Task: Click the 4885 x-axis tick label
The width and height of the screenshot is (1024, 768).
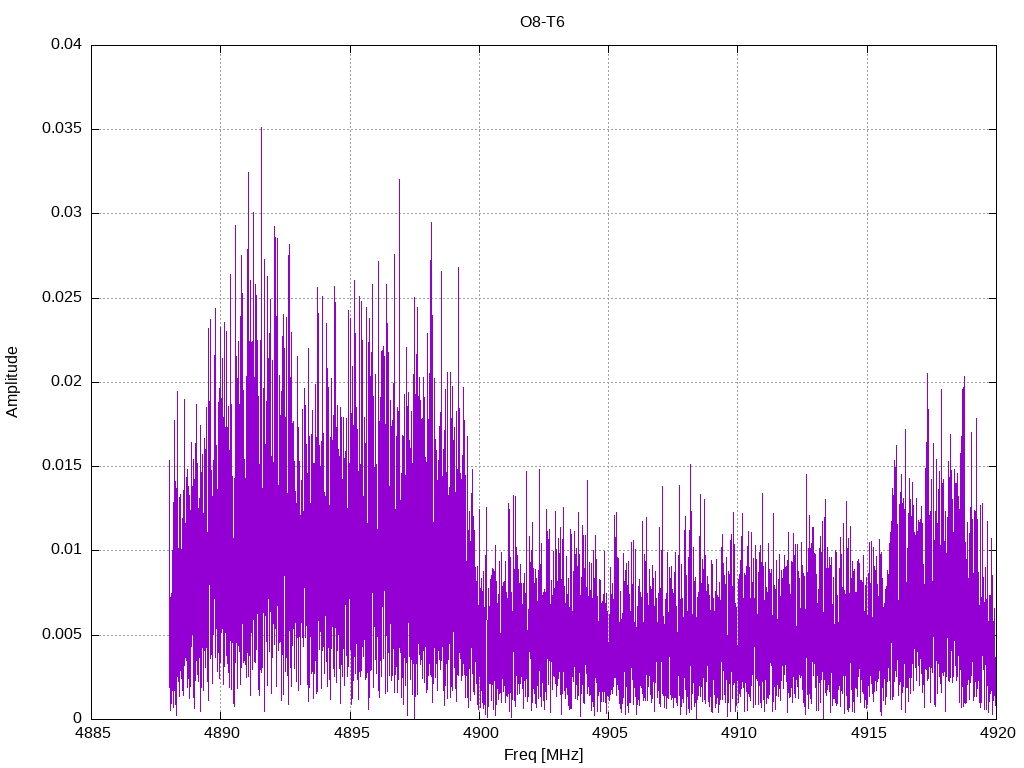Action: tap(91, 734)
